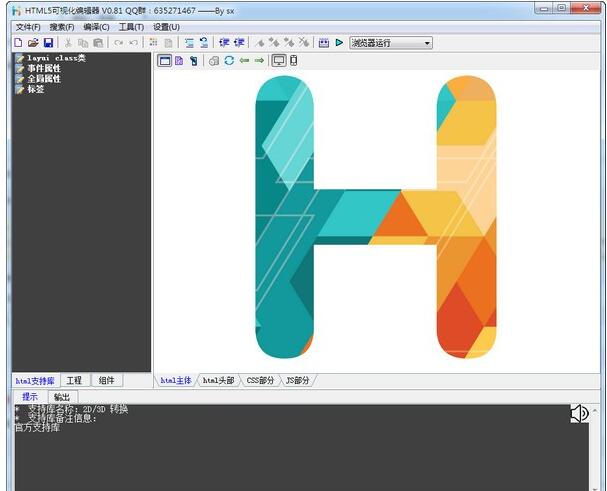Click the green forward arrow icon
607x491 pixels.
coord(259,61)
